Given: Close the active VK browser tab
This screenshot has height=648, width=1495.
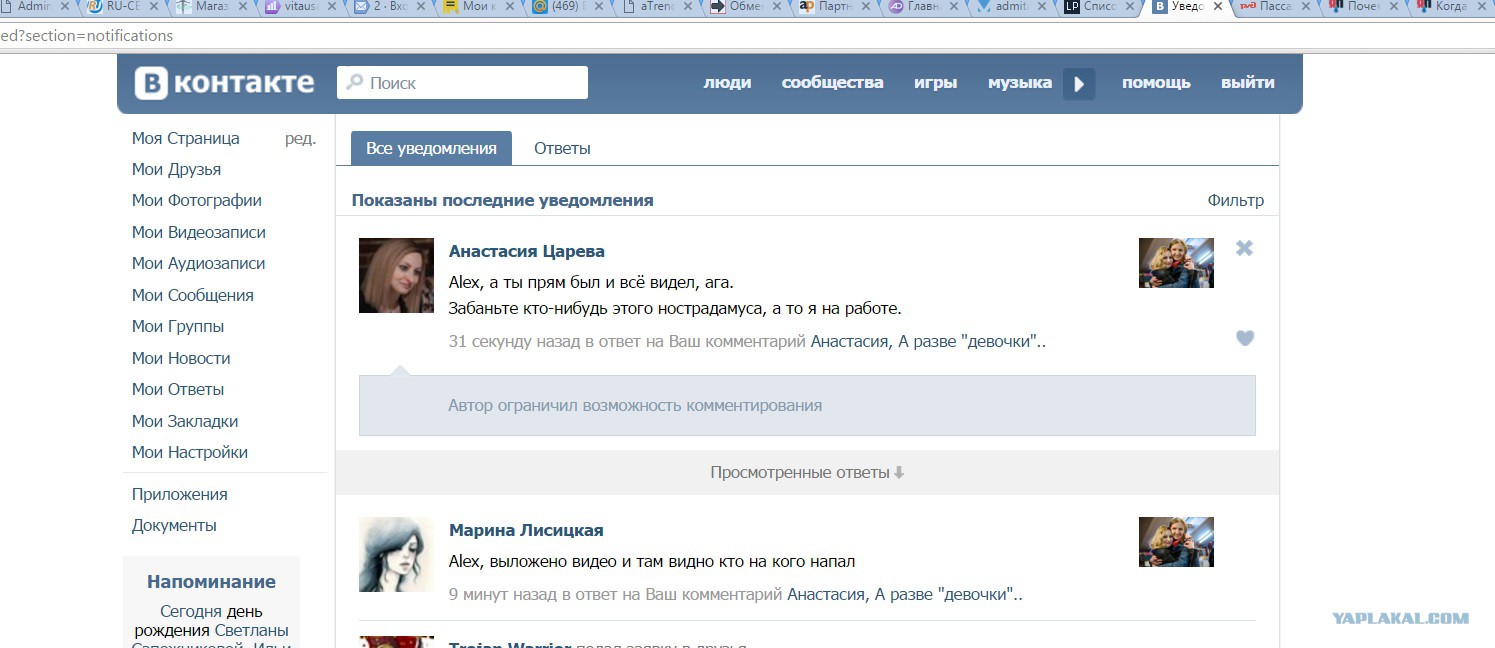Looking at the screenshot, I should coord(1217,7).
